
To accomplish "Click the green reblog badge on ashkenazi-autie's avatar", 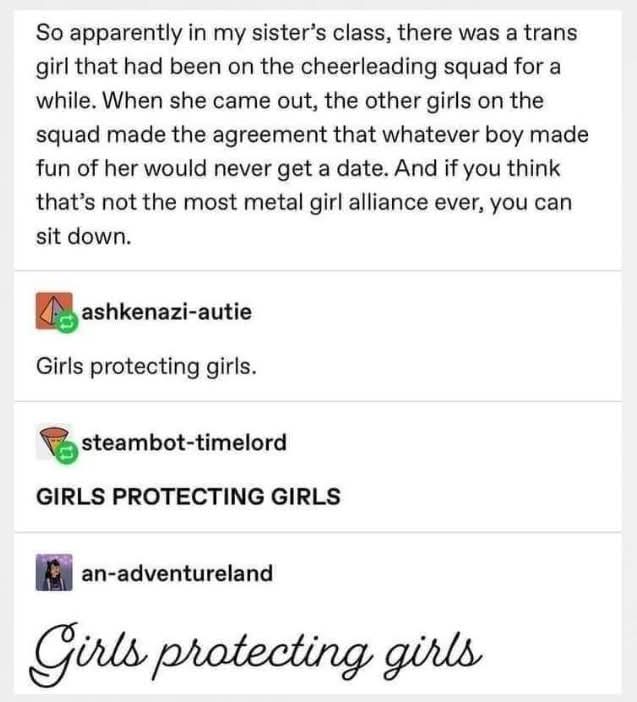I will pos(68,322).
